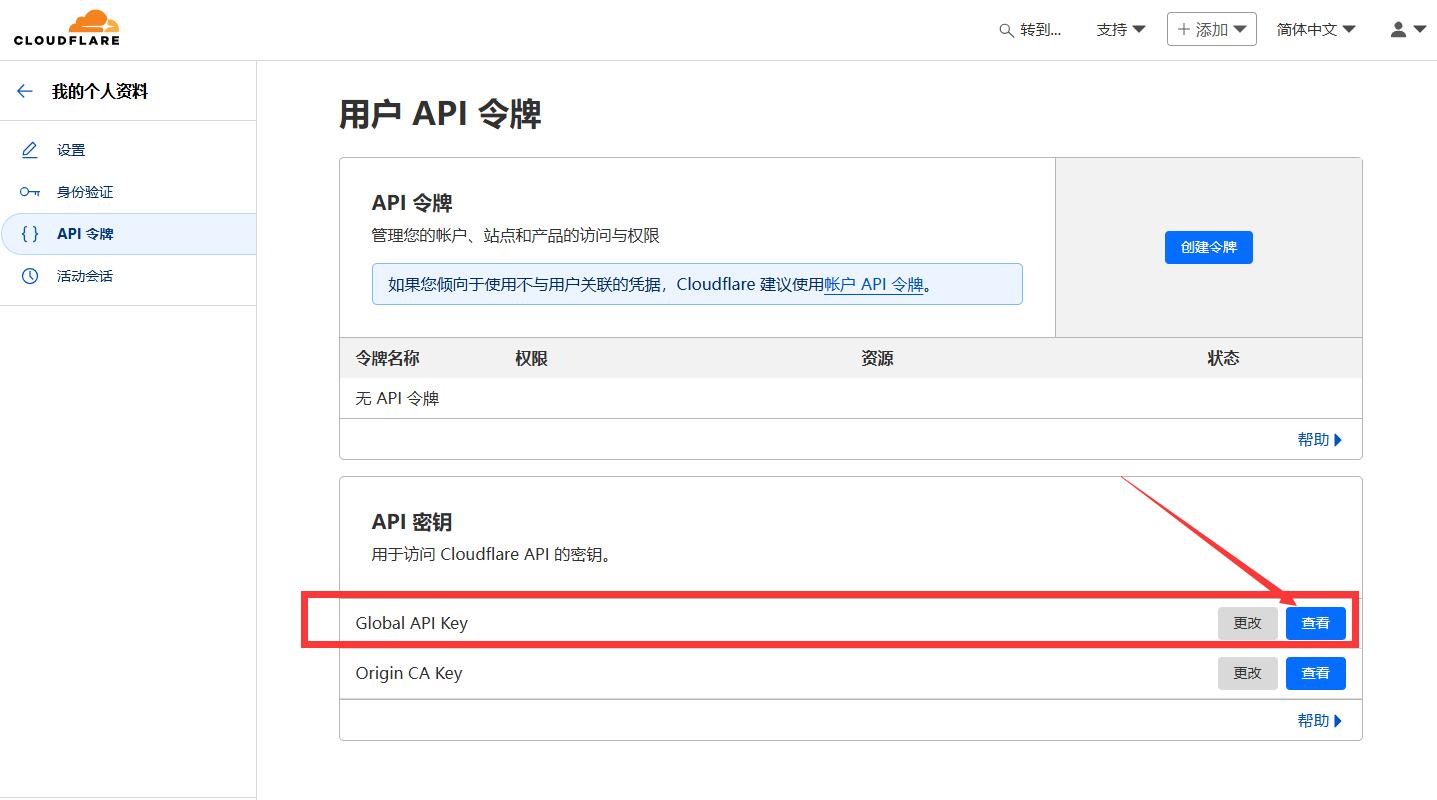Image resolution: width=1437 pixels, height=800 pixels.
Task: Change the Global API Key
Action: tap(1247, 623)
